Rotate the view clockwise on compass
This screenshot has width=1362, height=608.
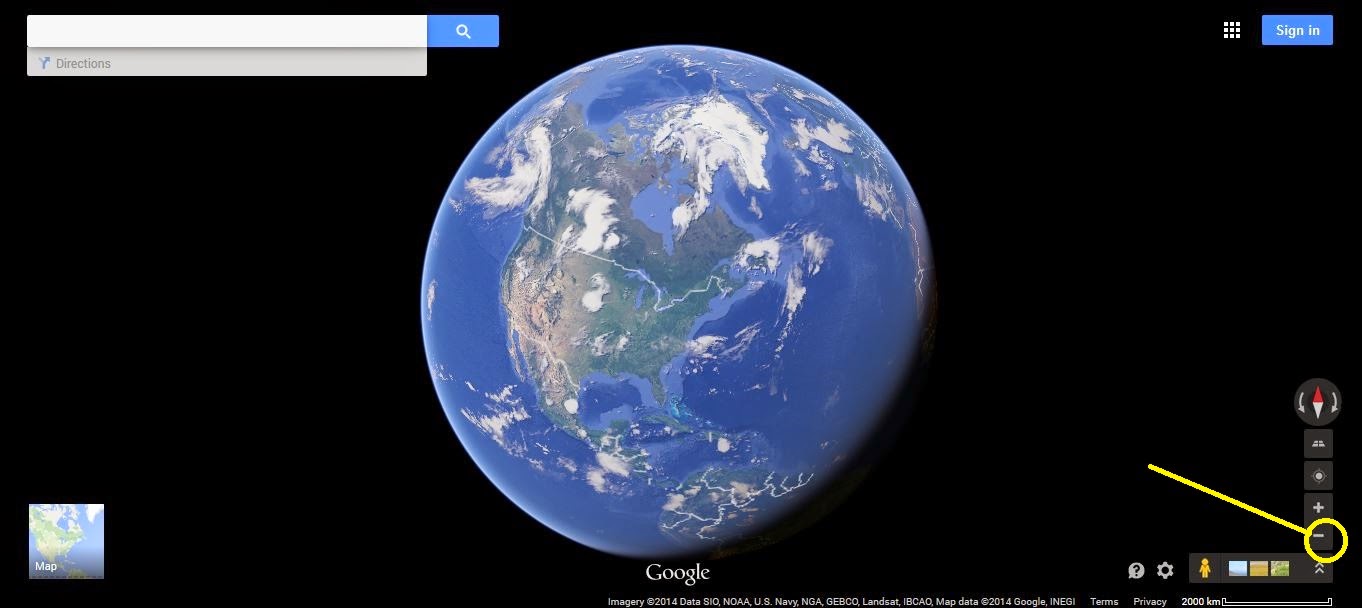coord(1335,403)
